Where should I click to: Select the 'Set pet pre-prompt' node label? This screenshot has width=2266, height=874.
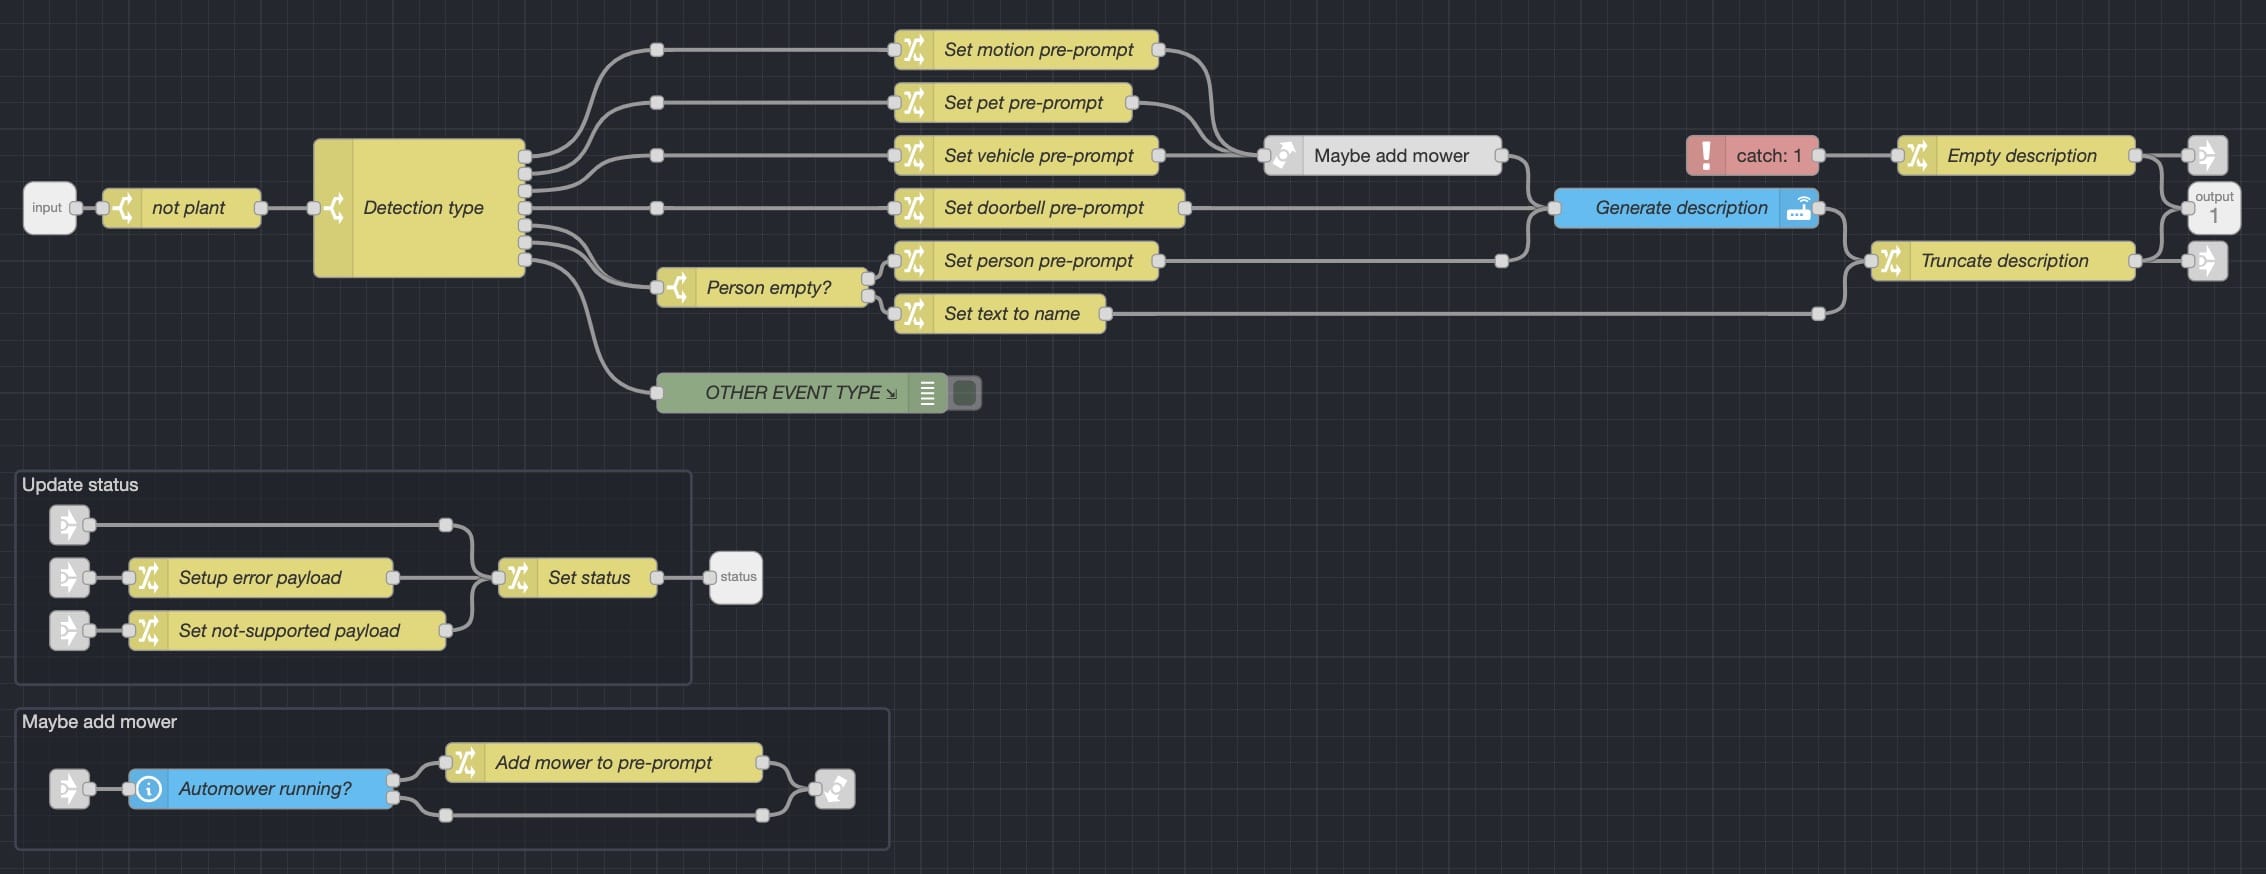coord(1023,103)
